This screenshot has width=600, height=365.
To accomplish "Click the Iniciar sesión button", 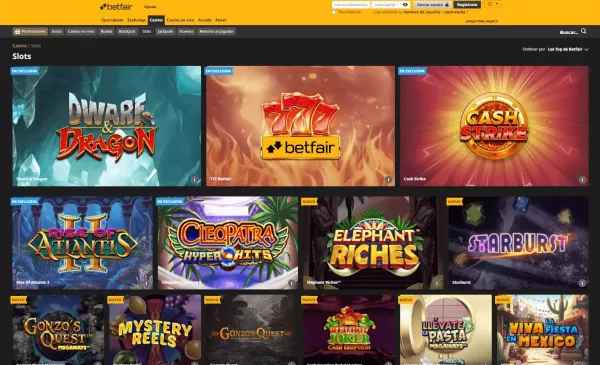I will (433, 5).
